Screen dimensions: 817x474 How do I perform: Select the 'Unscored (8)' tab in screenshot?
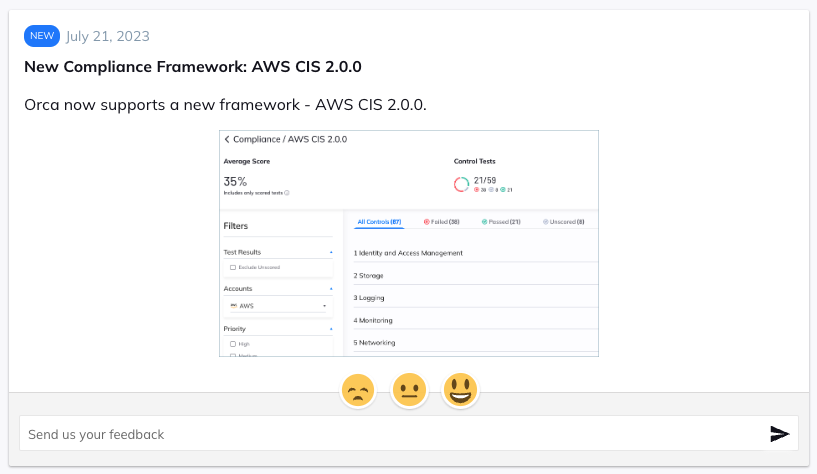tap(564, 222)
